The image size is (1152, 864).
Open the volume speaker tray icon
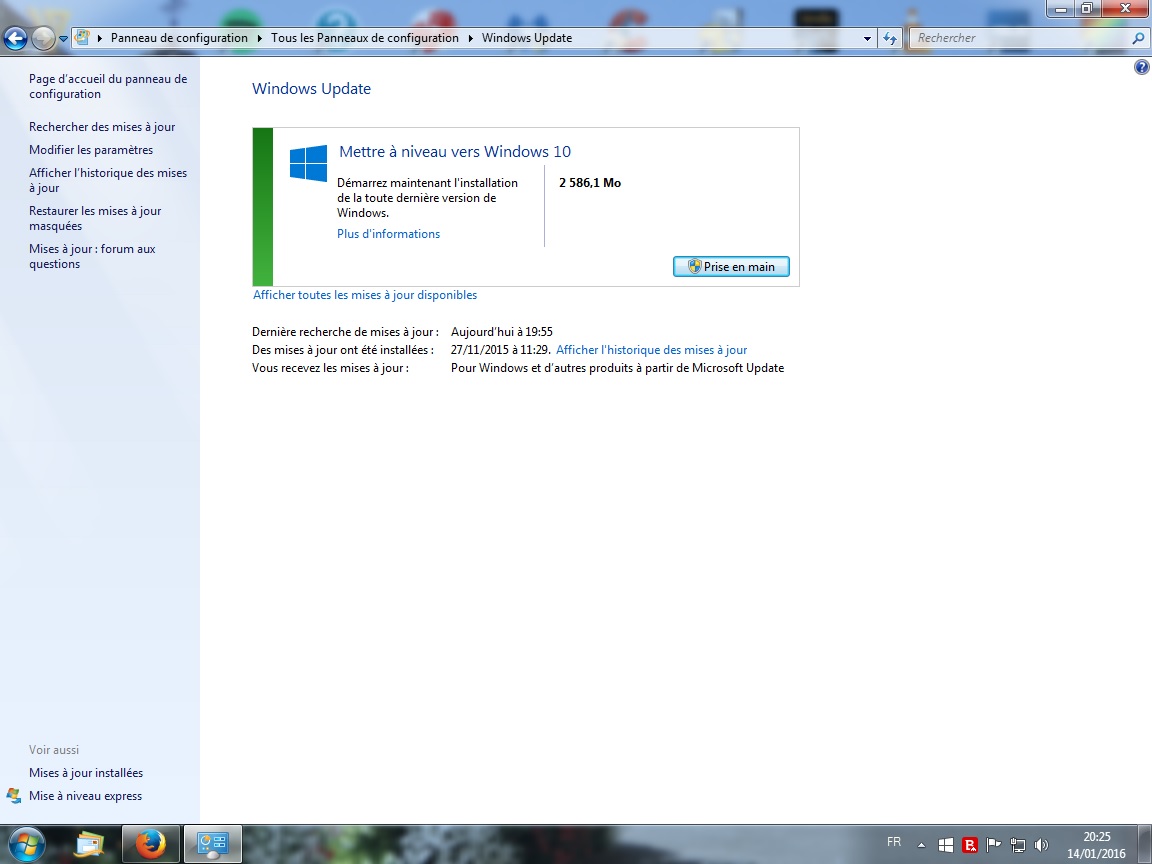pos(1041,845)
